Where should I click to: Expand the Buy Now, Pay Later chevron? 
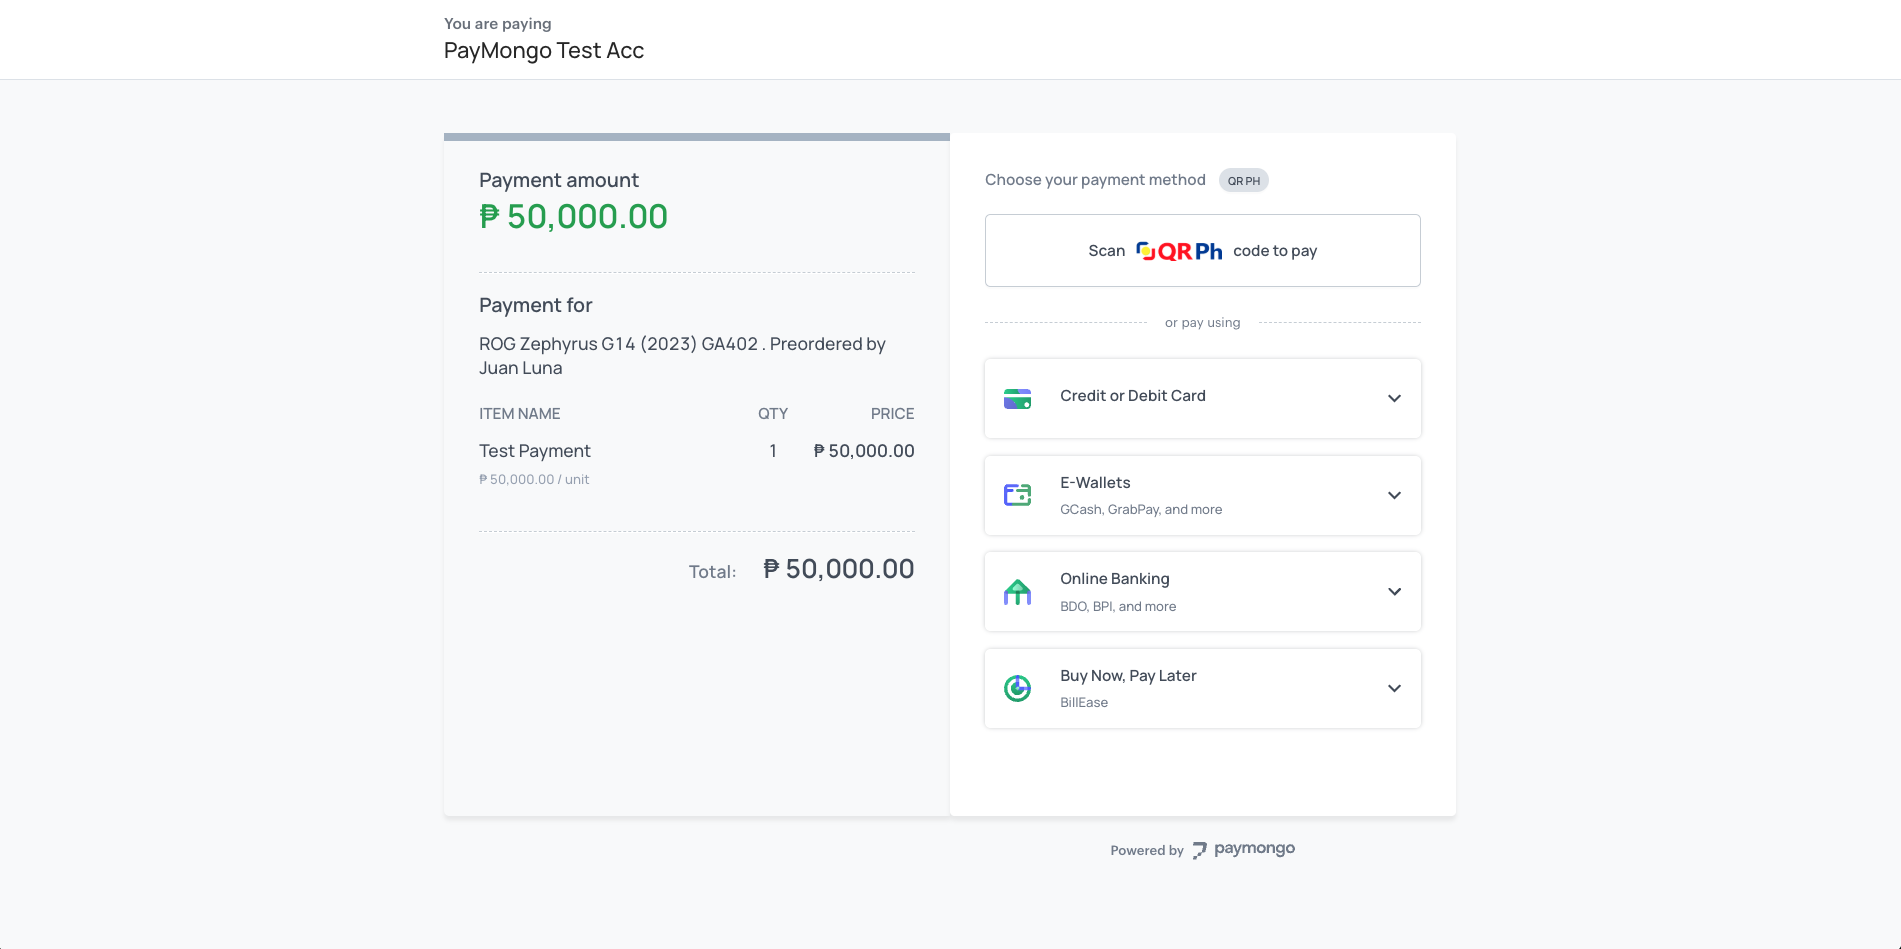(1394, 688)
